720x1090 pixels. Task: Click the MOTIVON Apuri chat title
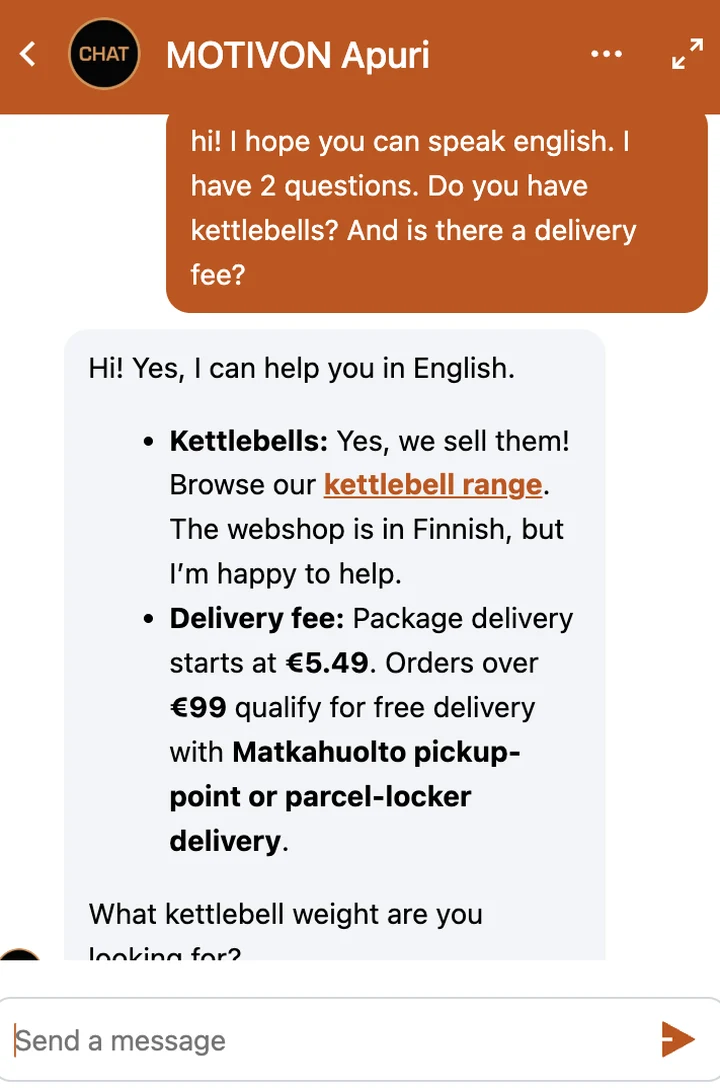pyautogui.click(x=298, y=55)
